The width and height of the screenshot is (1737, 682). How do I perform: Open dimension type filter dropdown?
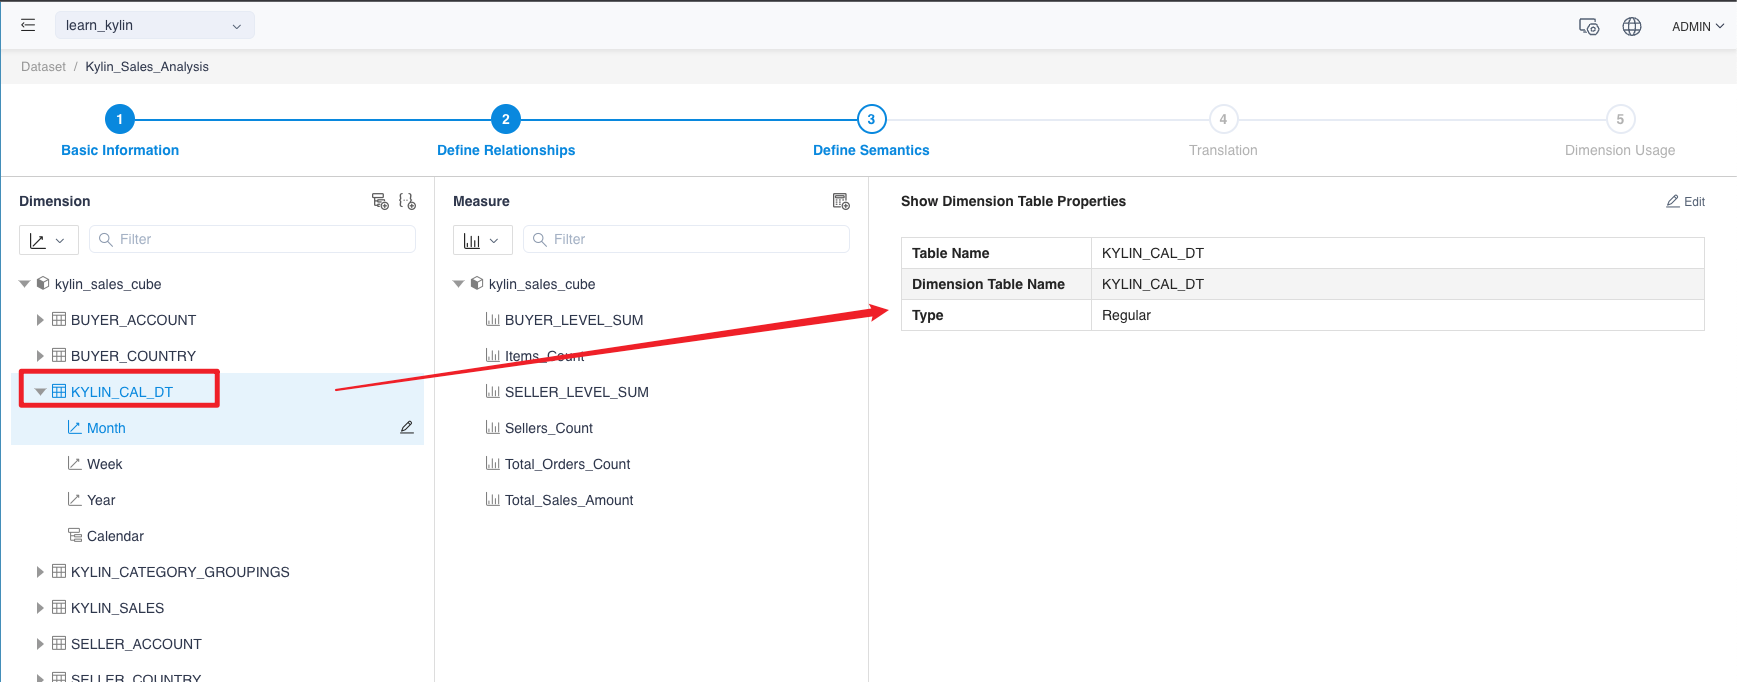point(48,240)
